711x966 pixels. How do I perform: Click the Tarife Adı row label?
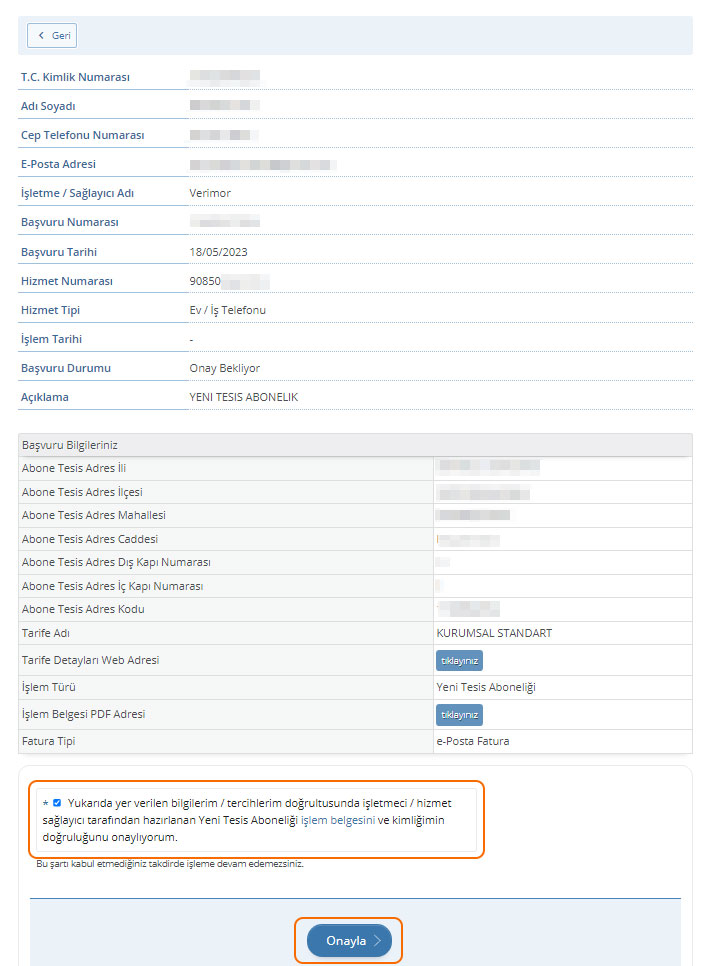(46, 633)
